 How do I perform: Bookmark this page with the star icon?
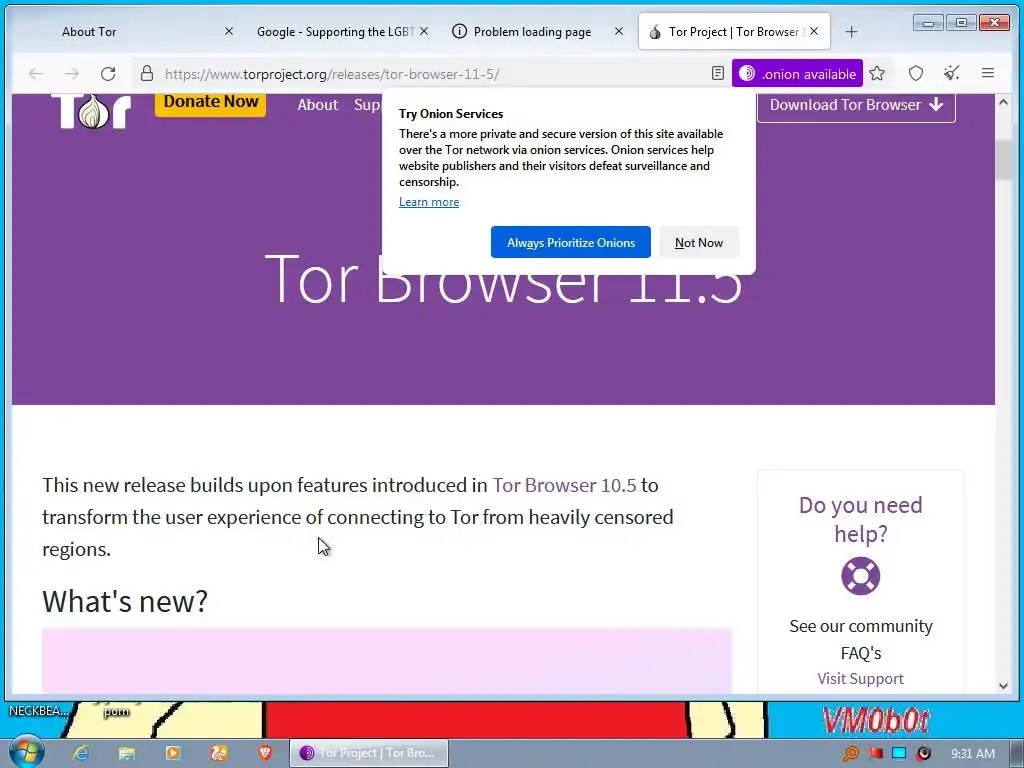pyautogui.click(x=877, y=74)
